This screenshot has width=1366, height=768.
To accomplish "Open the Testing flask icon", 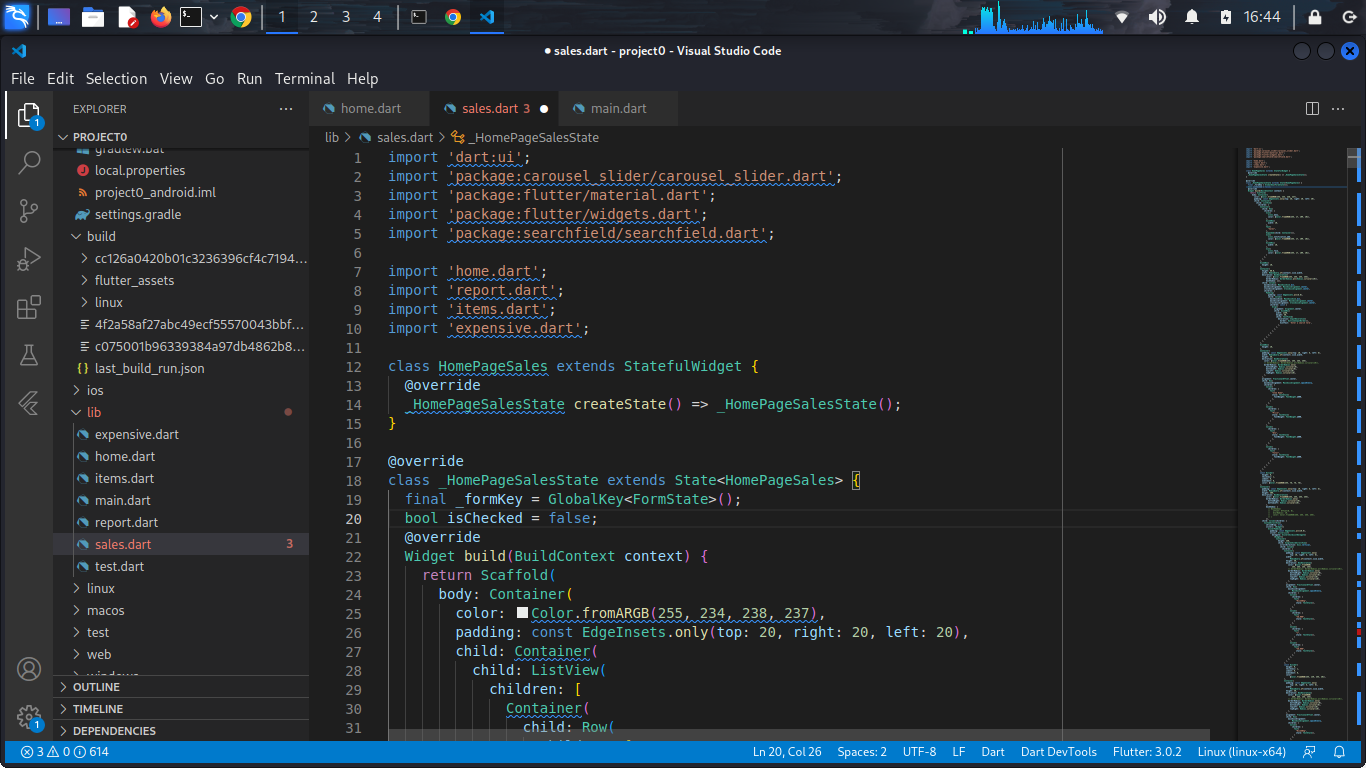I will pyautogui.click(x=29, y=354).
